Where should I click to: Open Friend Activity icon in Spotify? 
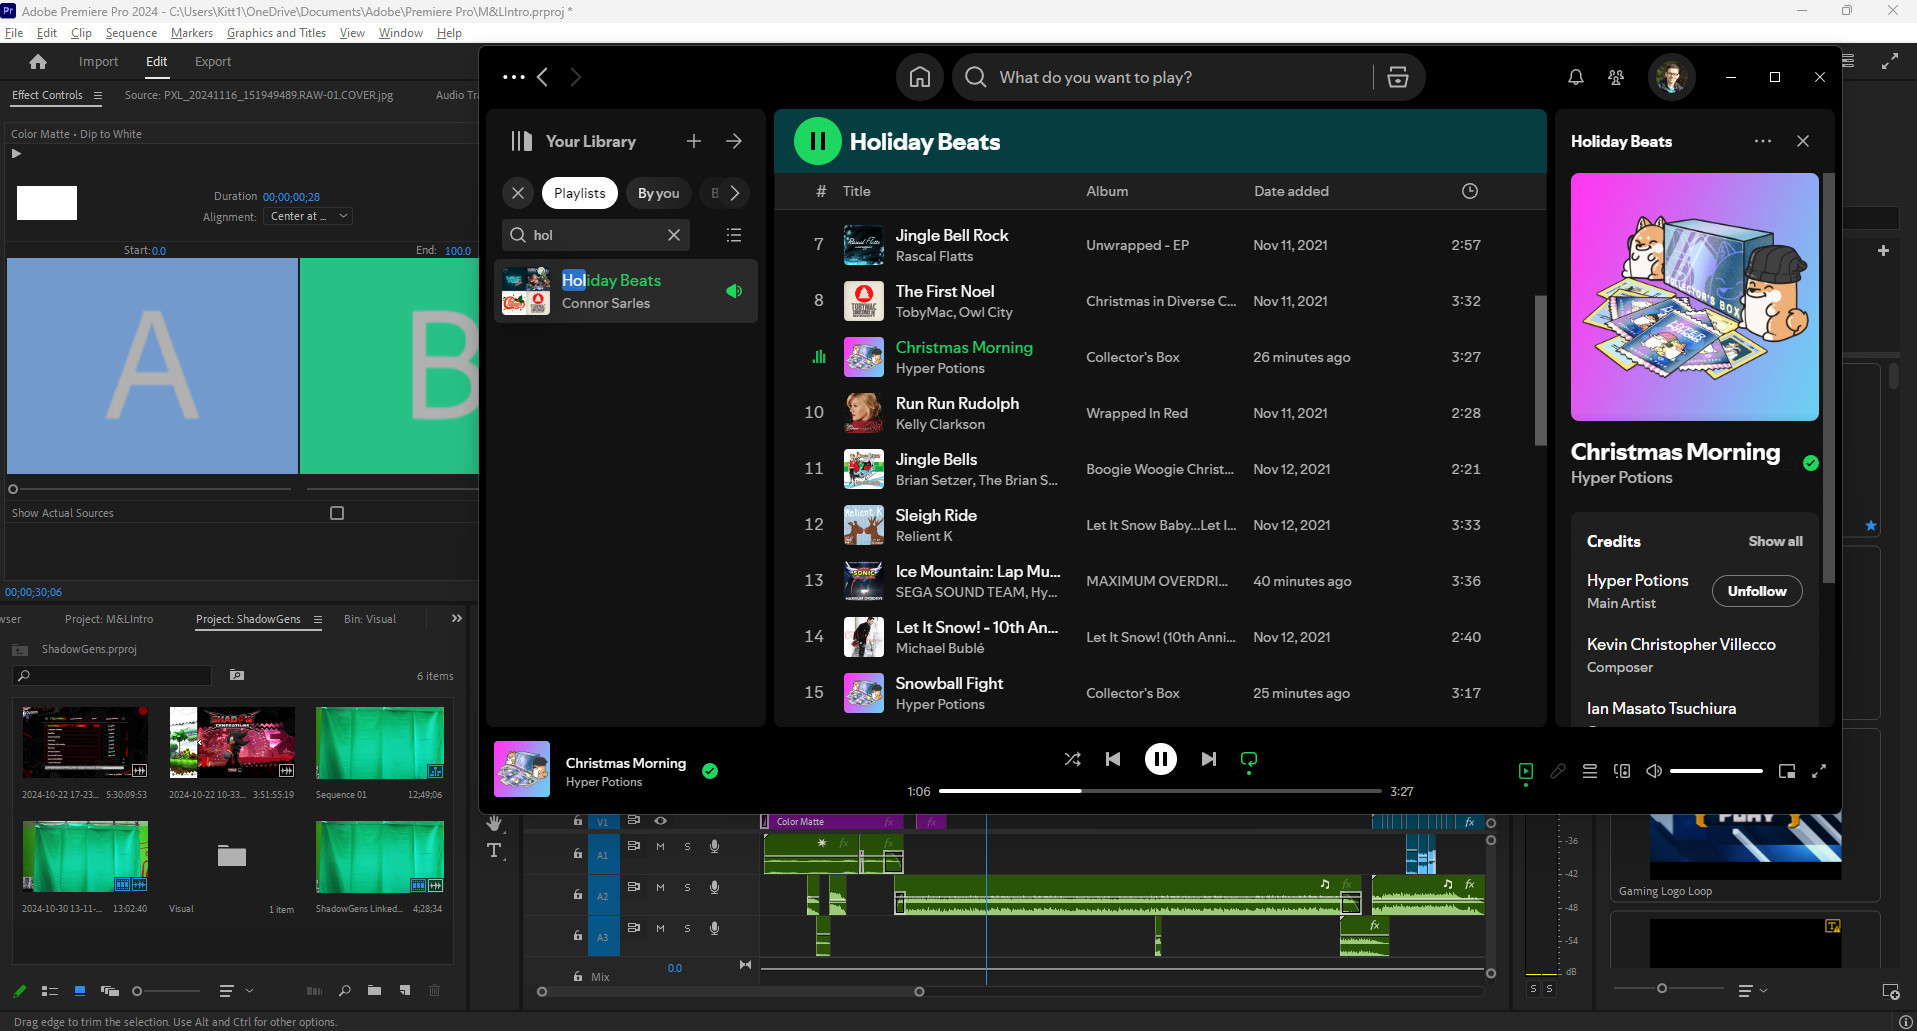tap(1616, 77)
